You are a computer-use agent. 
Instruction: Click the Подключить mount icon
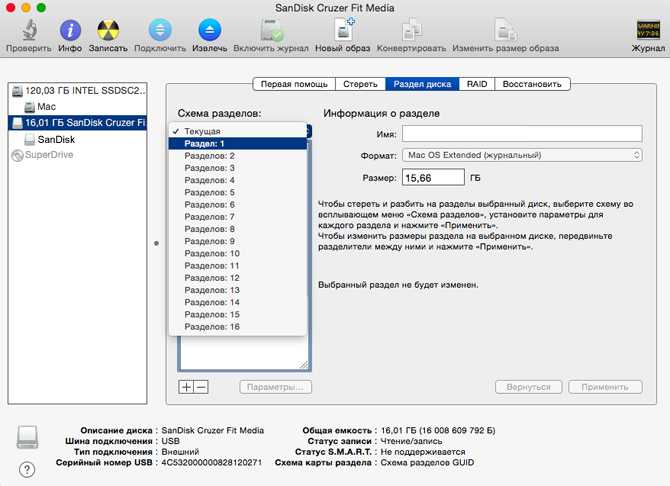[x=160, y=30]
